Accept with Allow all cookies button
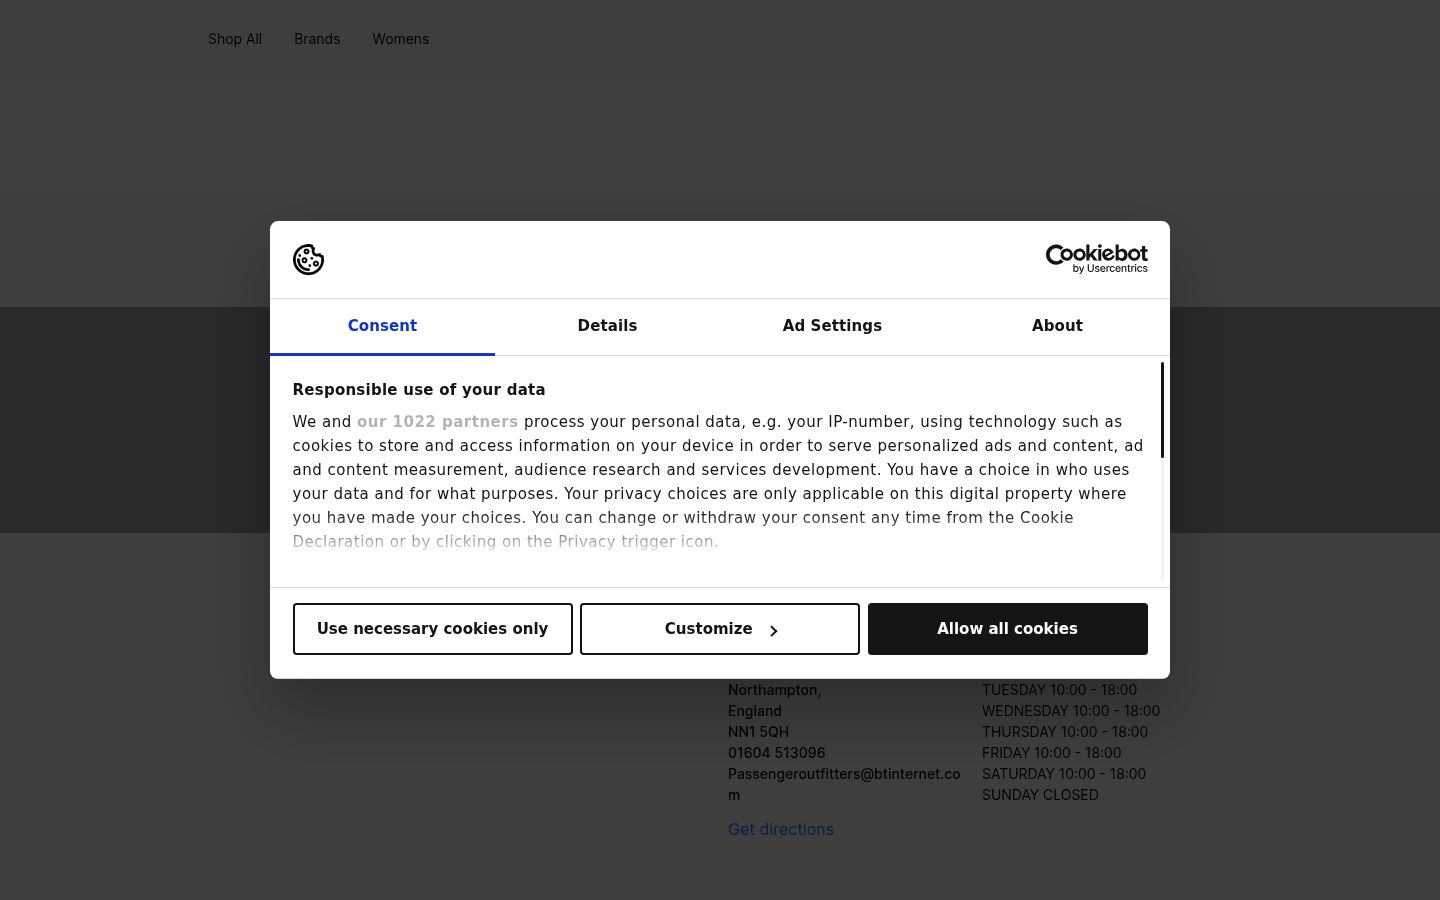This screenshot has height=900, width=1440. (1008, 629)
